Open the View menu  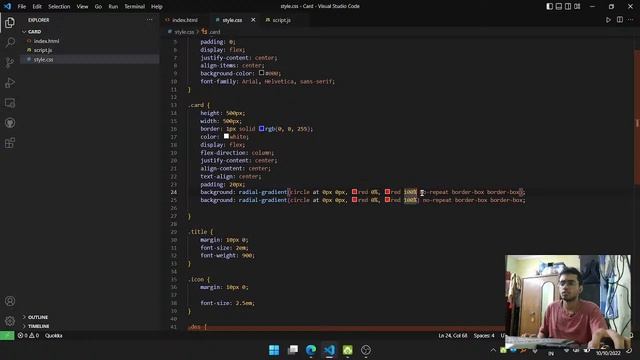point(82,7)
